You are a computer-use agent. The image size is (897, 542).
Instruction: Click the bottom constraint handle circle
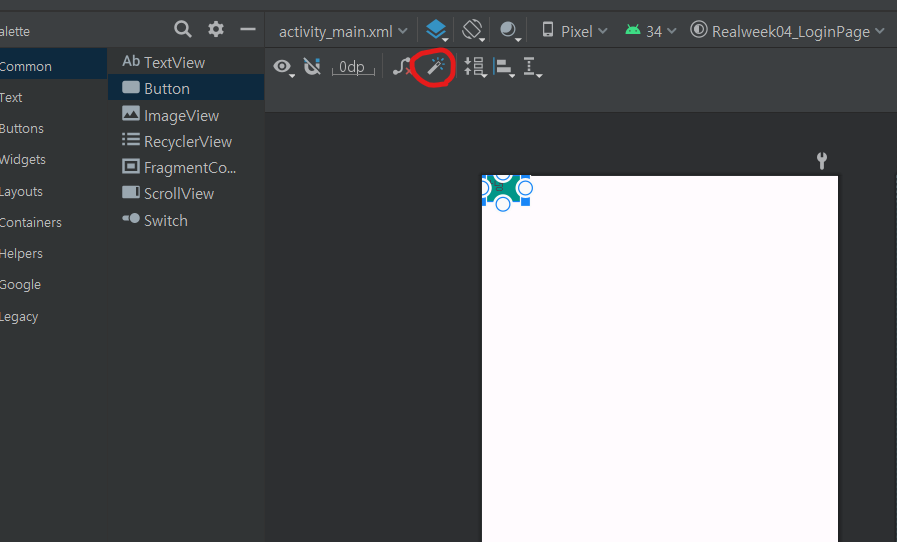pos(503,204)
